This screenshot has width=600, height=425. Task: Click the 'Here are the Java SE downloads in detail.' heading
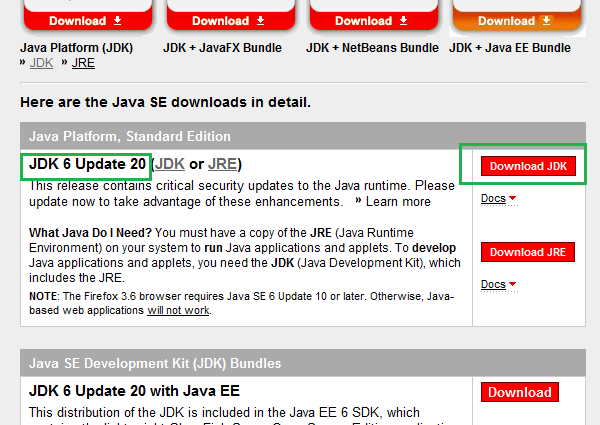tap(165, 102)
